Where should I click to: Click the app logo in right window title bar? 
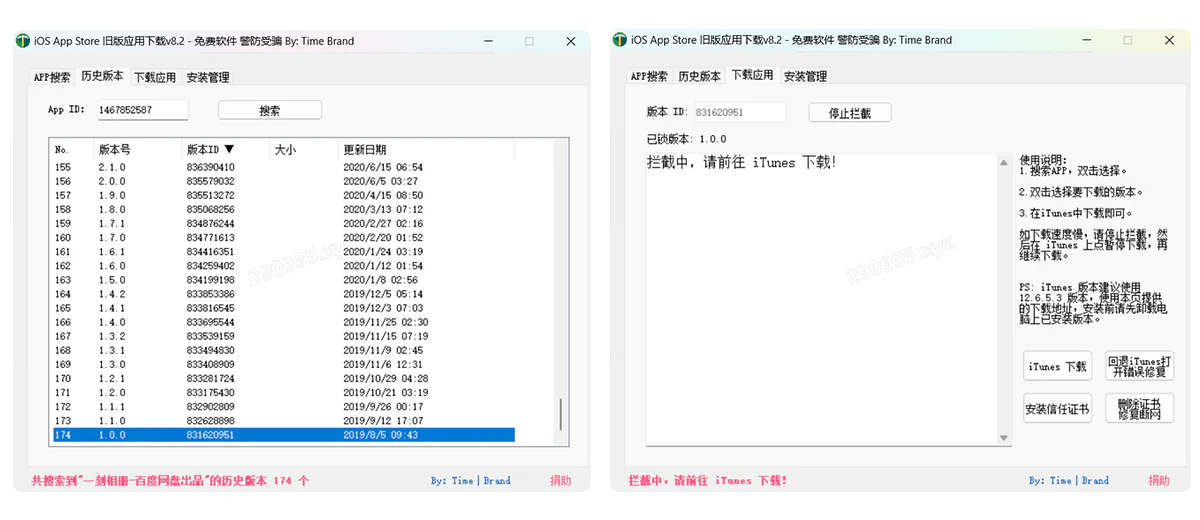click(620, 40)
